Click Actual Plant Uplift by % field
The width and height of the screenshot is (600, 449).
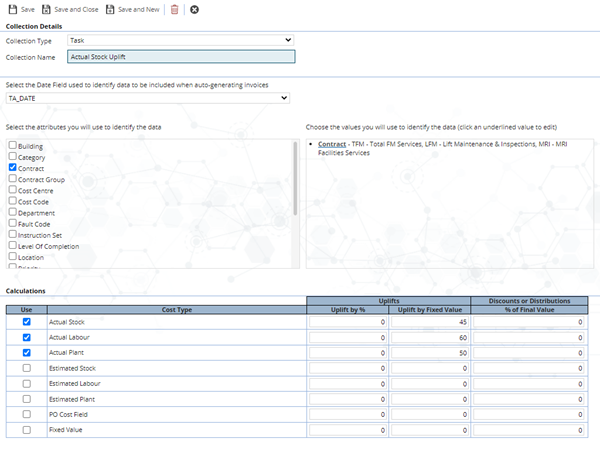[x=348, y=353]
